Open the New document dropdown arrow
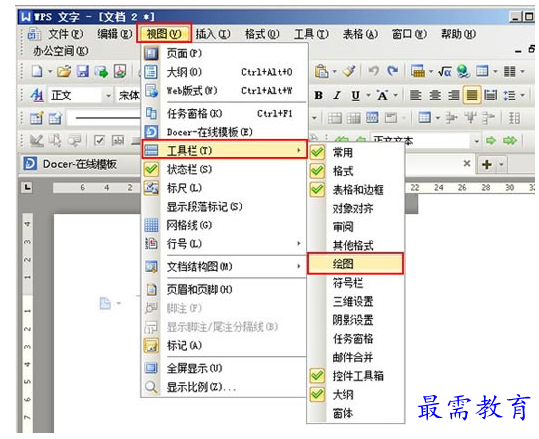 click(x=50, y=72)
